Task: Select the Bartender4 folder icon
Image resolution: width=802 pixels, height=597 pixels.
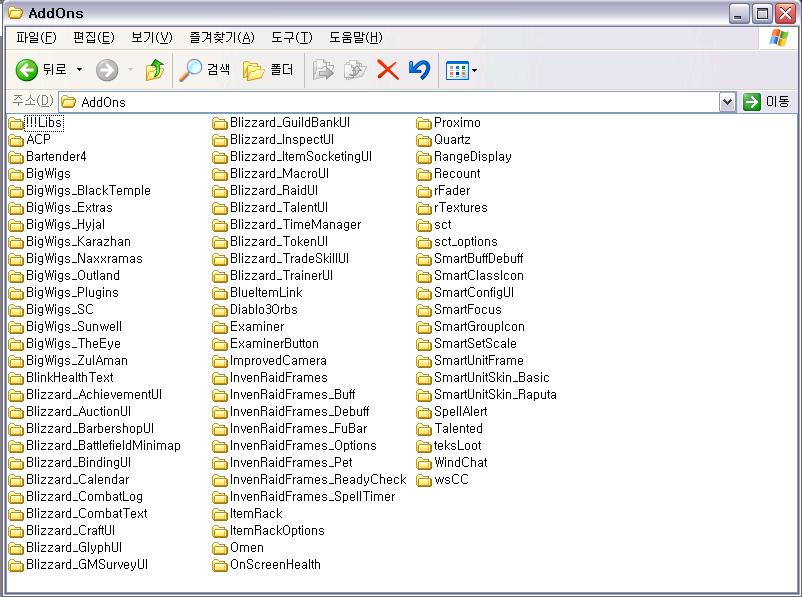Action: pyautogui.click(x=16, y=157)
